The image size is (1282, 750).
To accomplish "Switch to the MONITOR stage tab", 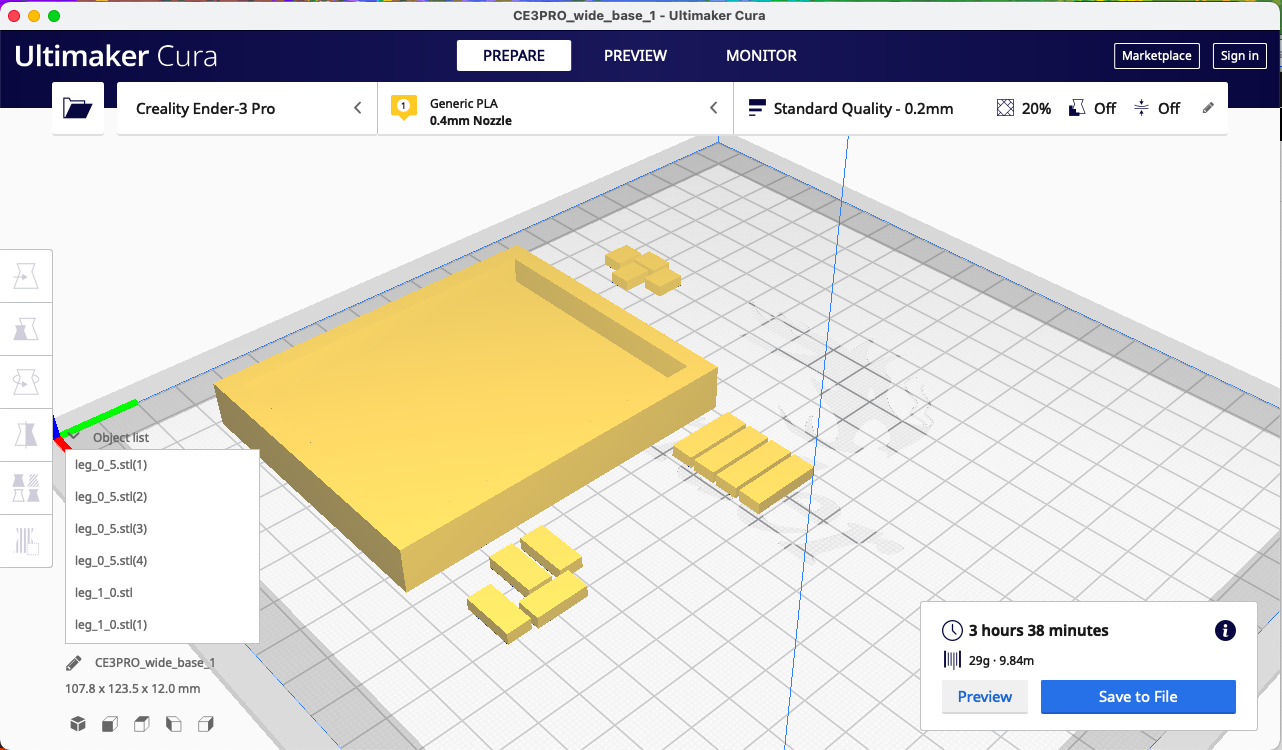I will [x=761, y=56].
